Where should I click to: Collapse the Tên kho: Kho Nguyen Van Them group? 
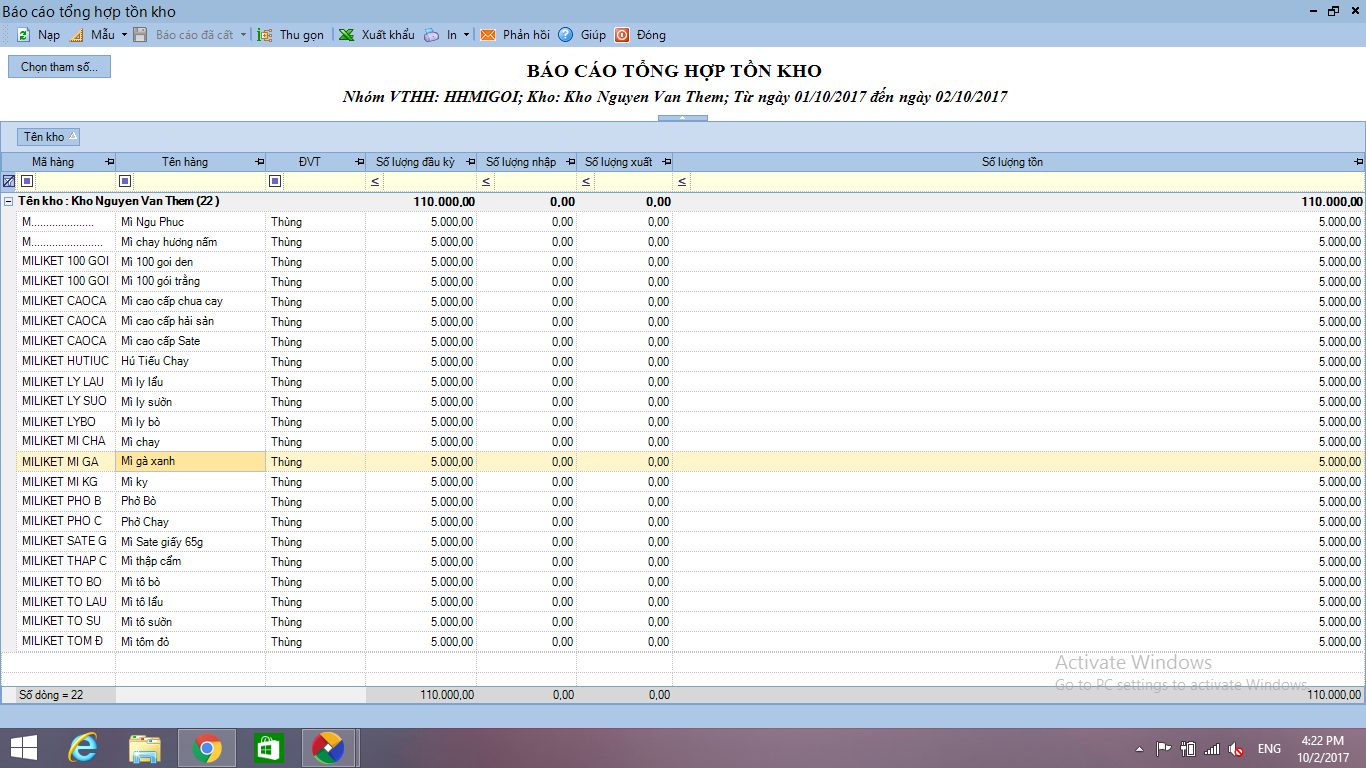tap(9, 201)
